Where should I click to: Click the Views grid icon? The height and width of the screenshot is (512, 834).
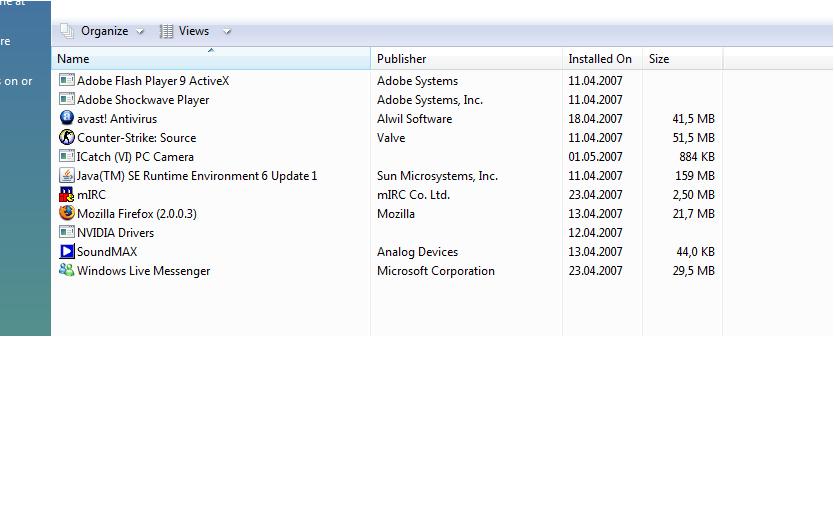coord(166,31)
